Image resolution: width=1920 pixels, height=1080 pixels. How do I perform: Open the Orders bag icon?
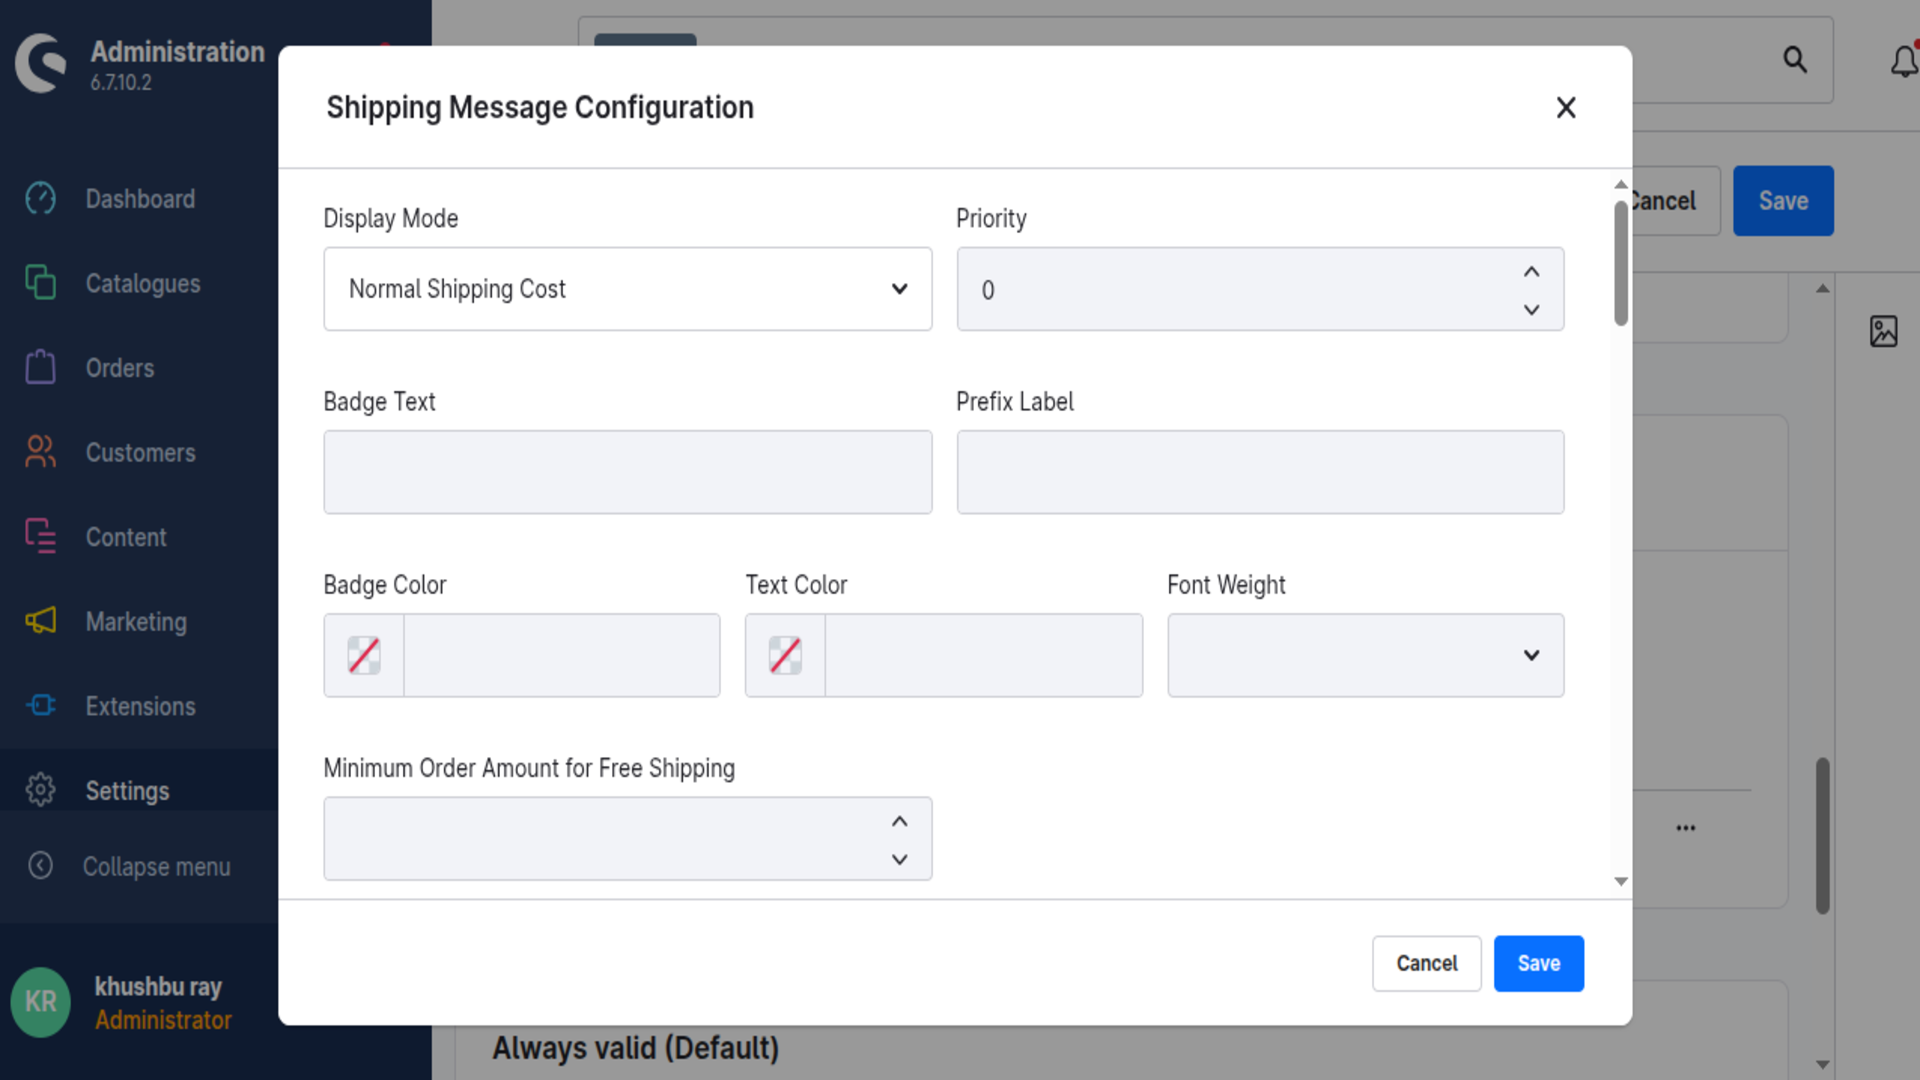(40, 367)
